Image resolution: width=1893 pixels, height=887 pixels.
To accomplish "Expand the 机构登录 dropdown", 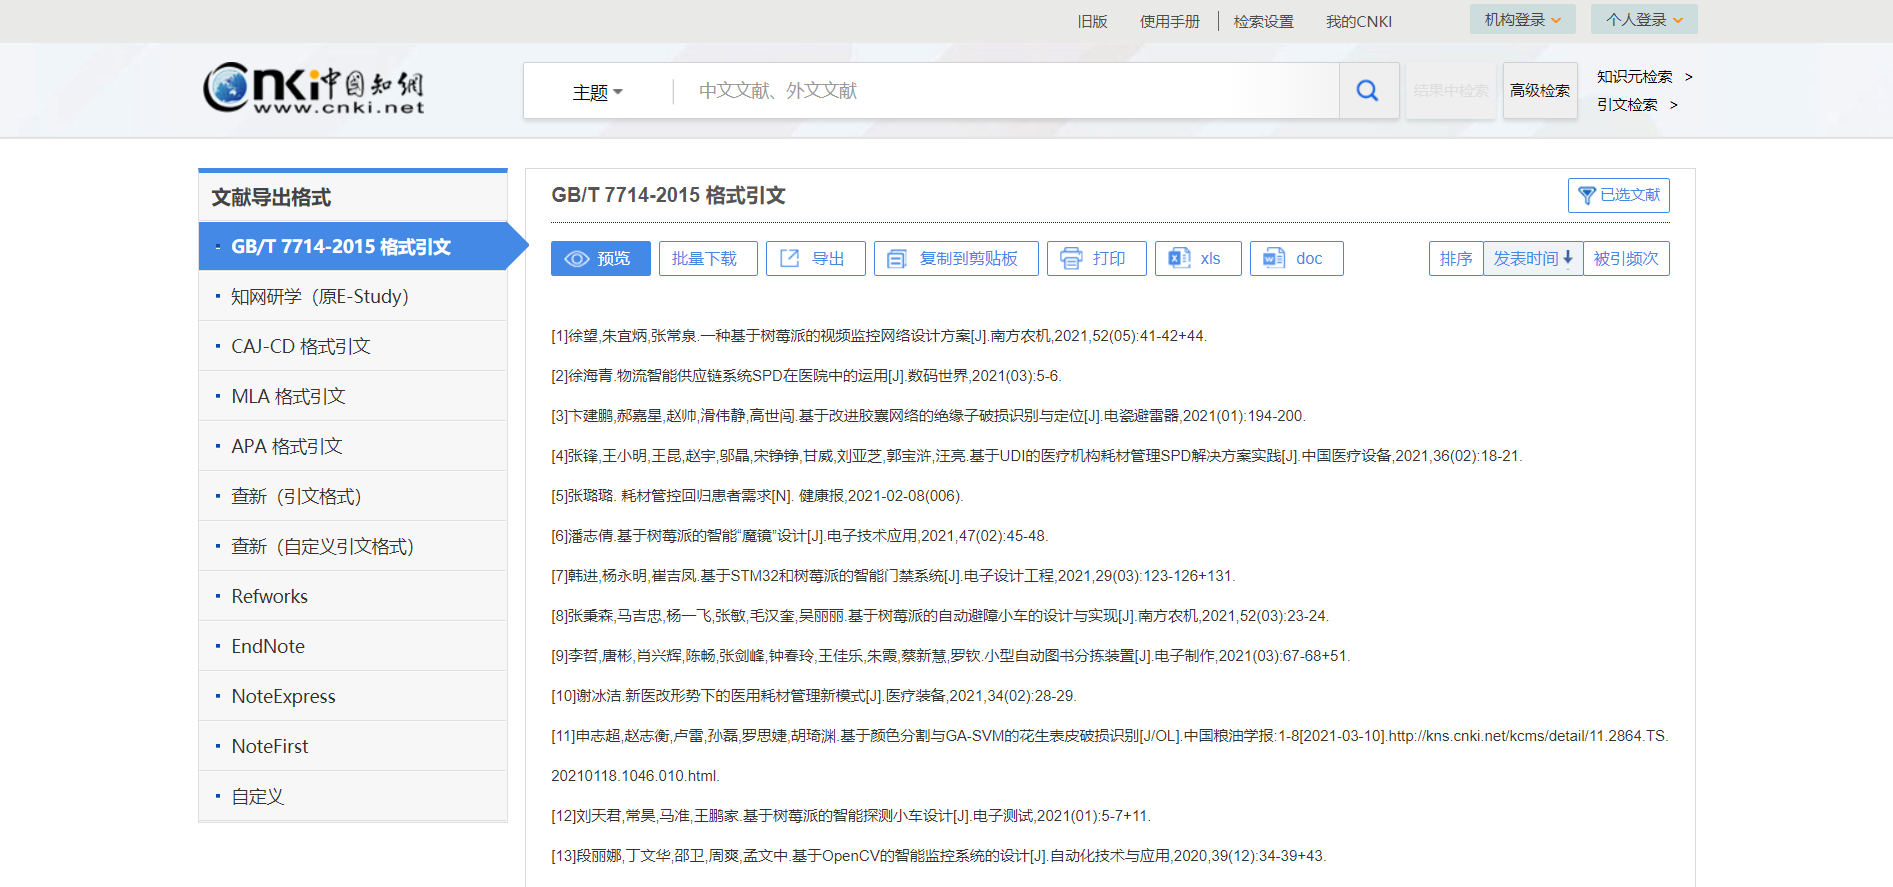I will 1522,19.
